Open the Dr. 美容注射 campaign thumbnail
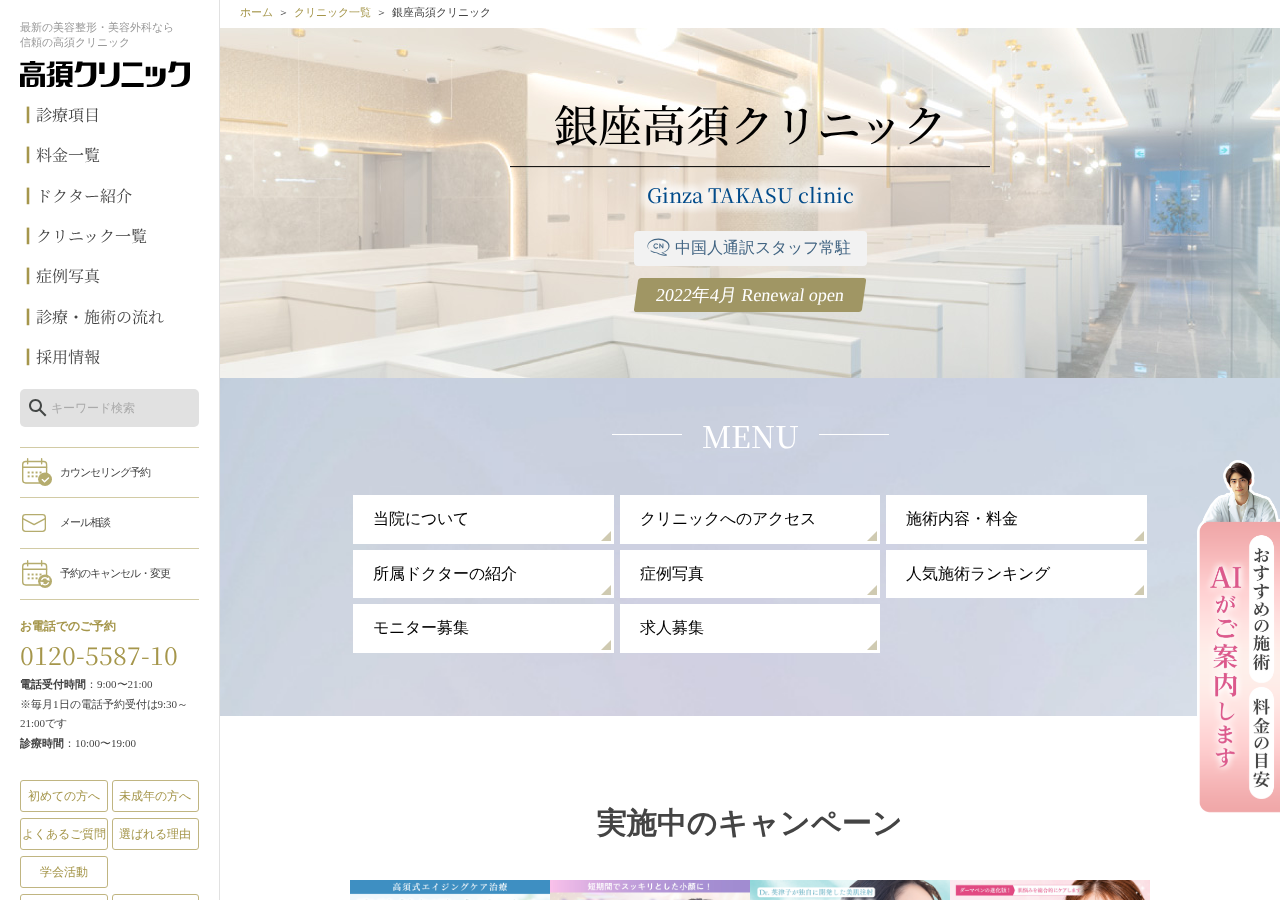Screen dimensions: 1280x900 tap(850, 890)
